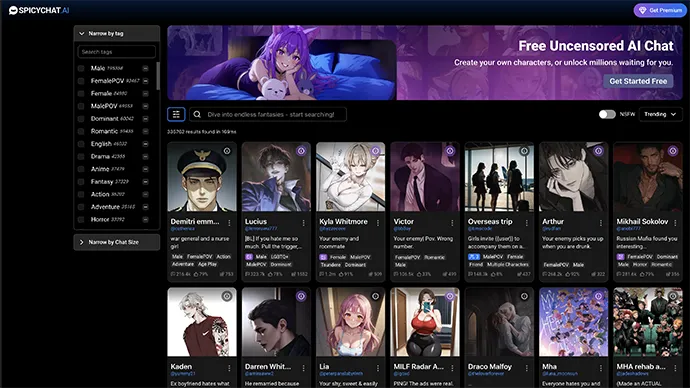Open the three-dot menu for Kyla Whitmore

[x=378, y=223]
